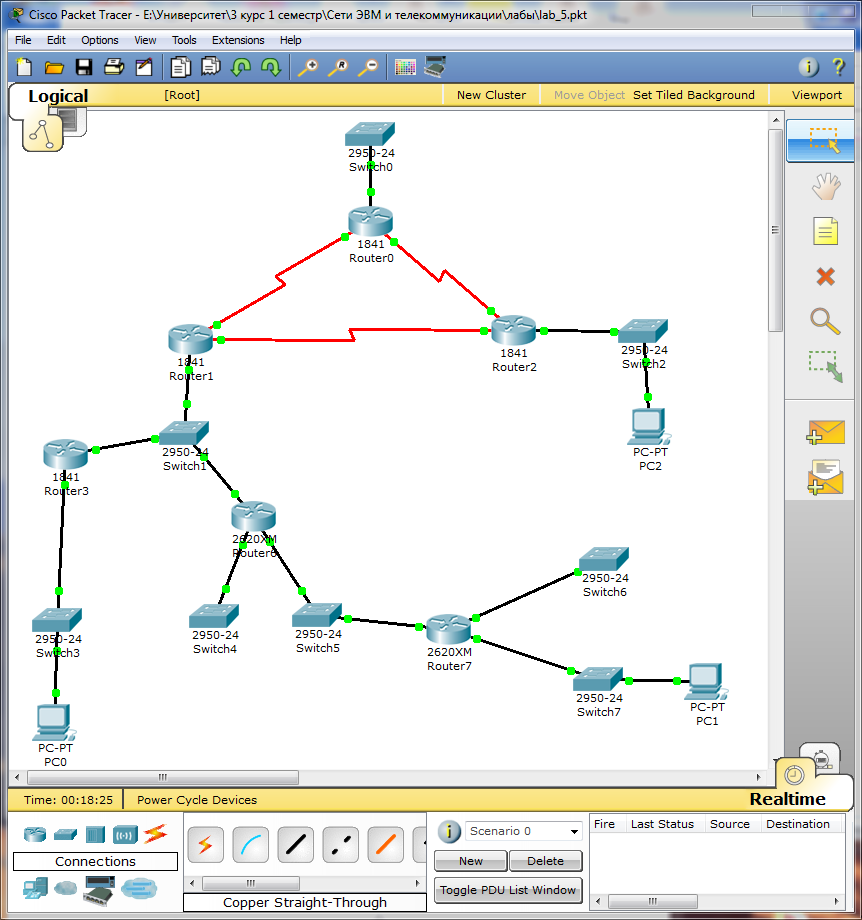Click the Undo green arrow icon

241,67
